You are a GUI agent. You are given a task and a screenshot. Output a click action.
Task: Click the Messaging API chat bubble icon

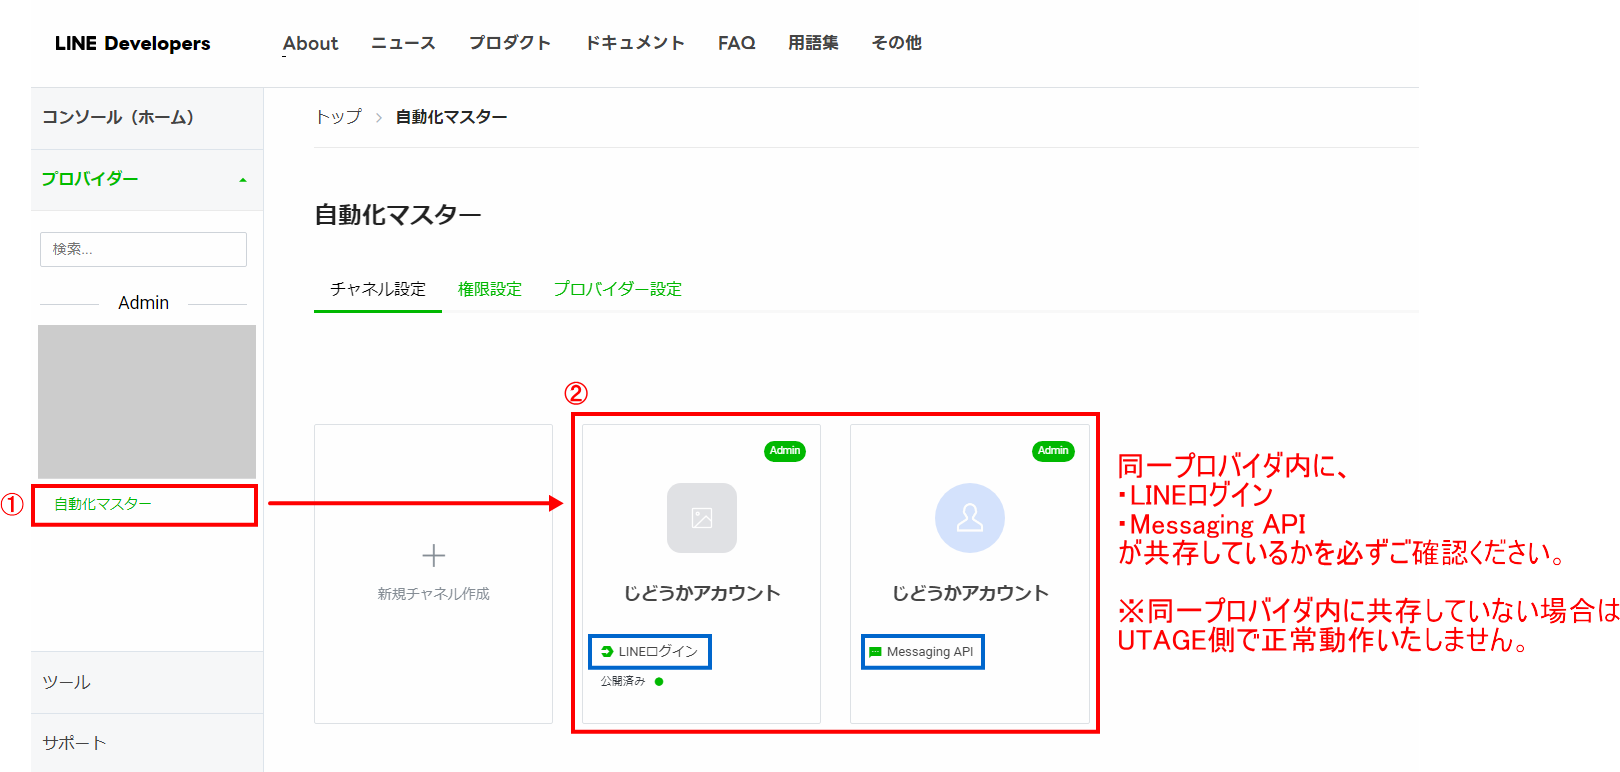876,652
